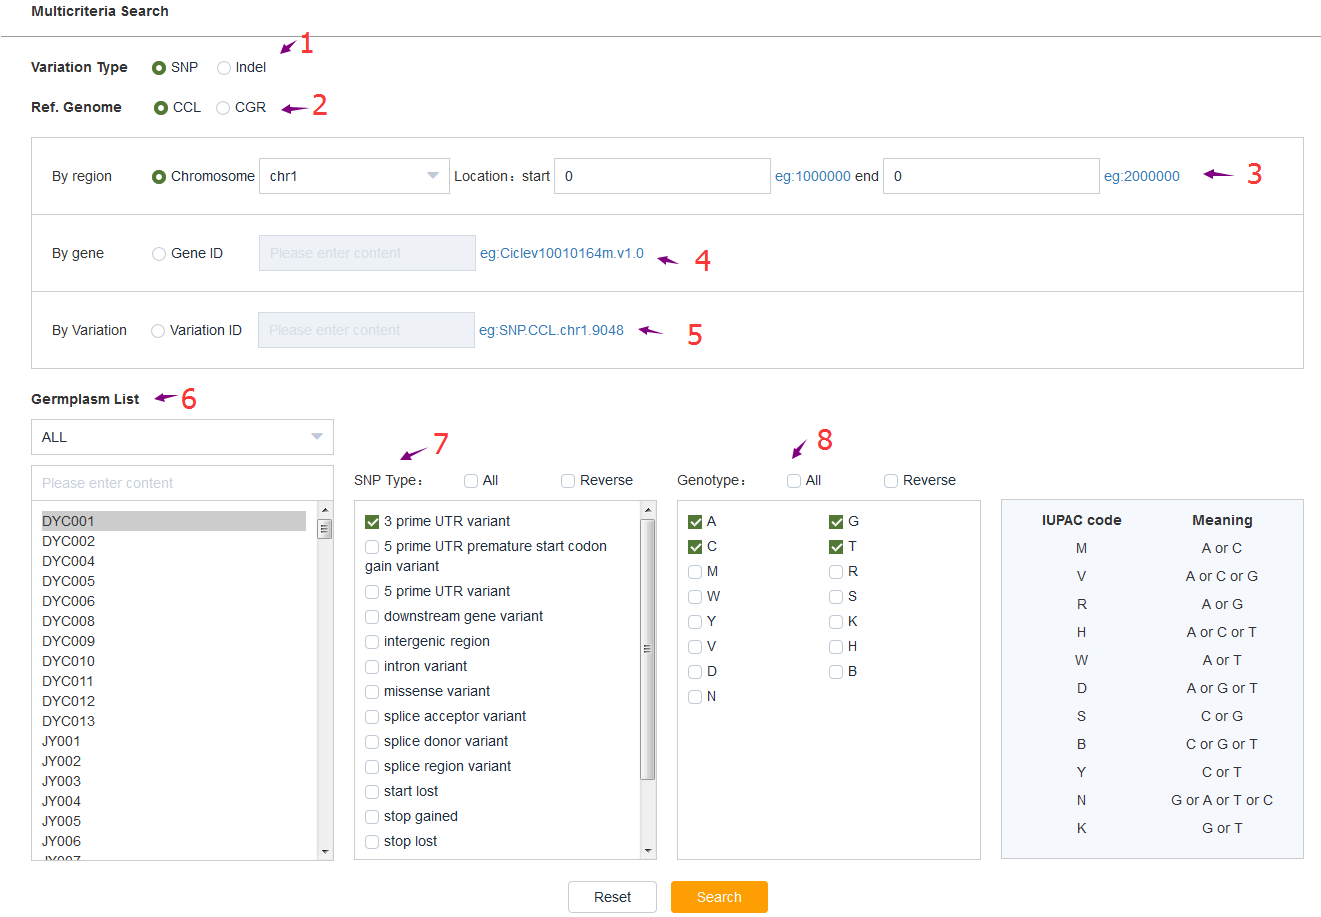Screen dimensions: 1321x917
Task: Click the location end input field
Action: [990, 176]
